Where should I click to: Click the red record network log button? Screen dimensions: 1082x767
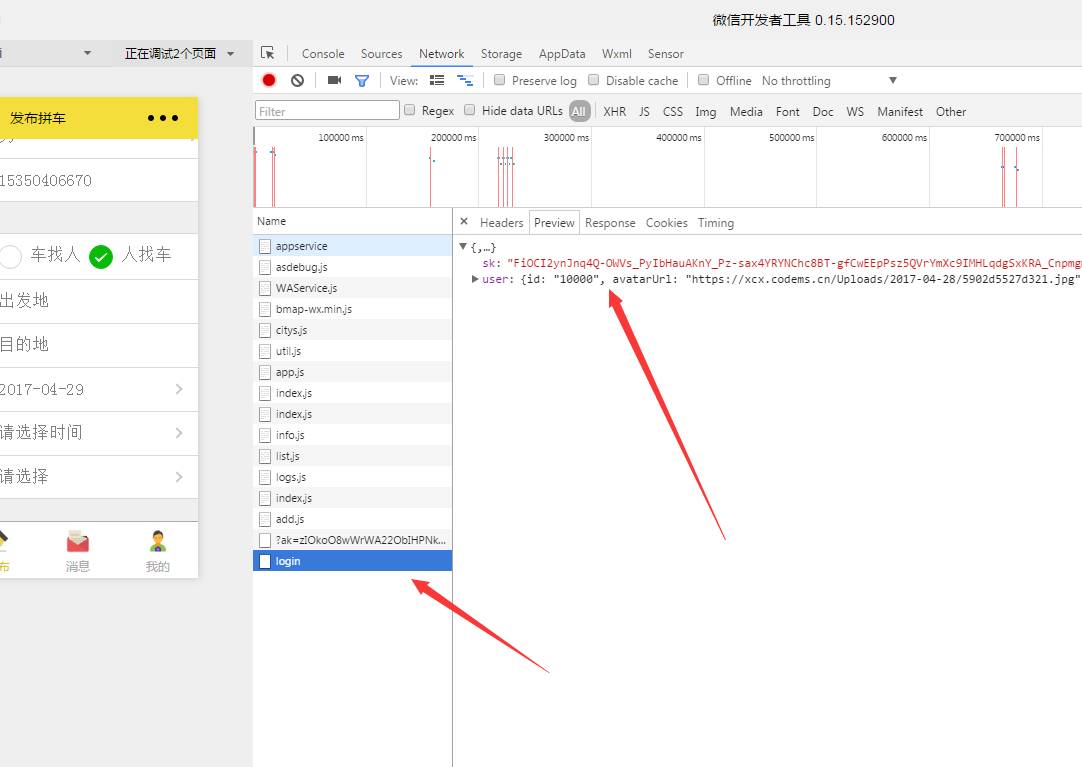pyautogui.click(x=269, y=80)
